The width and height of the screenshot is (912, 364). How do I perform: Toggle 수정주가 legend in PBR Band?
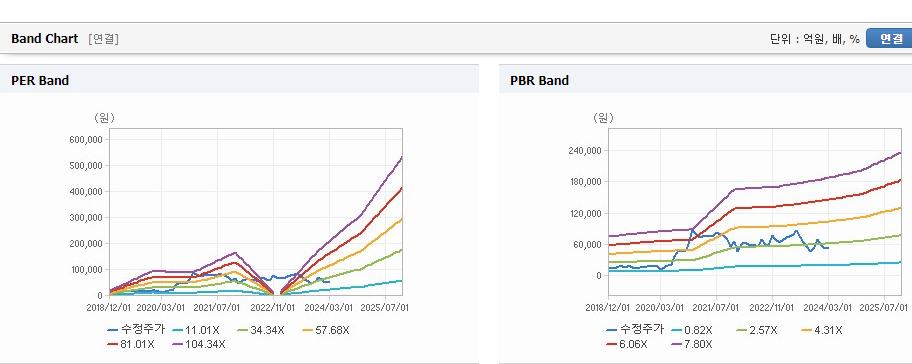click(x=635, y=329)
